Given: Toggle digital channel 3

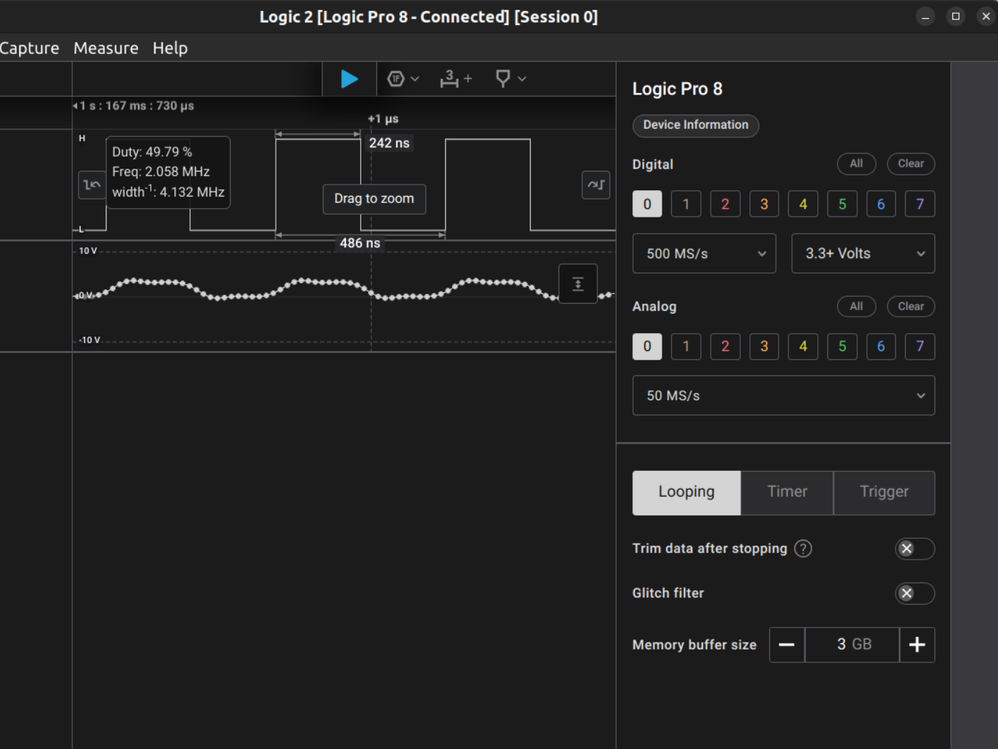Looking at the screenshot, I should point(764,204).
